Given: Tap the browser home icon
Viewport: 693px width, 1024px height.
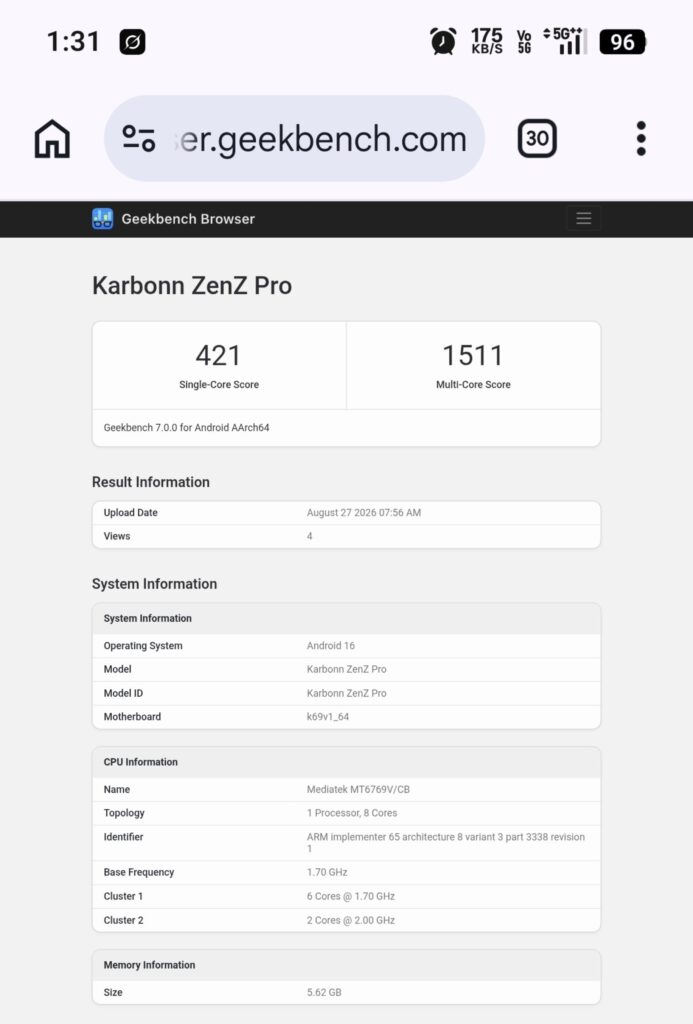Looking at the screenshot, I should pos(52,138).
